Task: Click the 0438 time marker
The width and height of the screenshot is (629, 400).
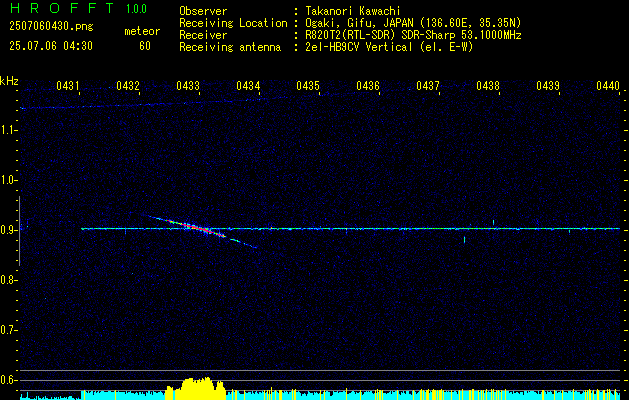Action: (x=488, y=85)
